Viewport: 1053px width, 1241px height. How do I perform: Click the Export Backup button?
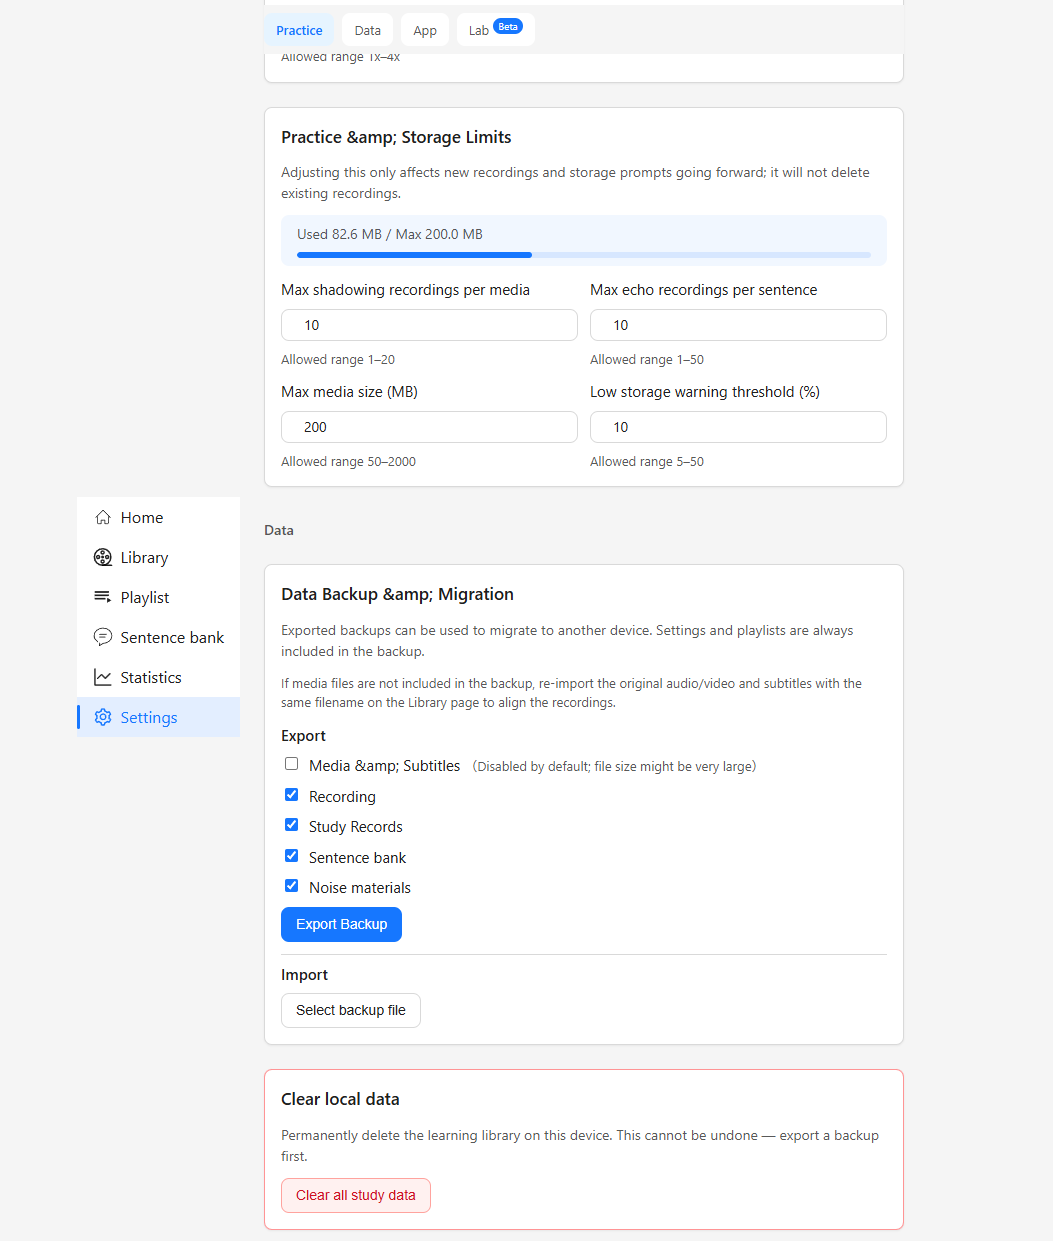pyautogui.click(x=341, y=924)
